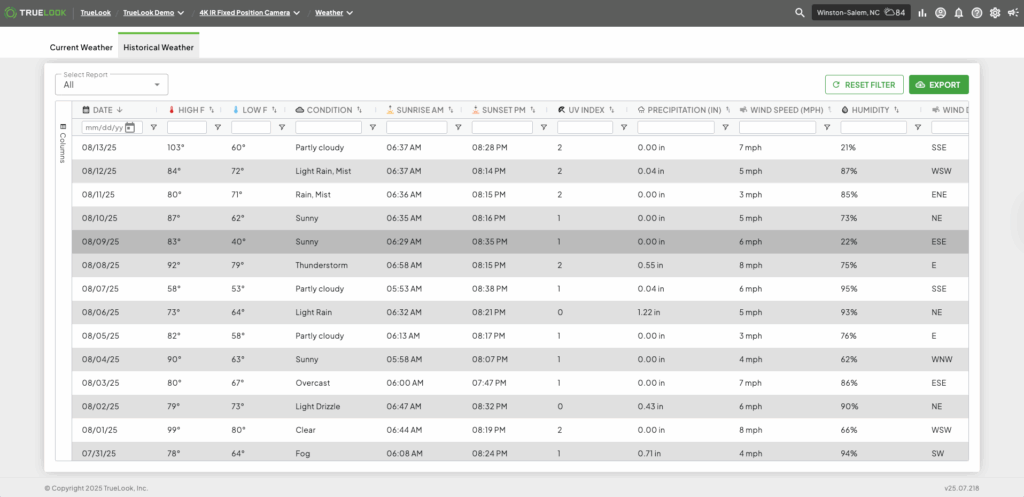Open the user profile icon
The width and height of the screenshot is (1024, 497).
tap(940, 12)
